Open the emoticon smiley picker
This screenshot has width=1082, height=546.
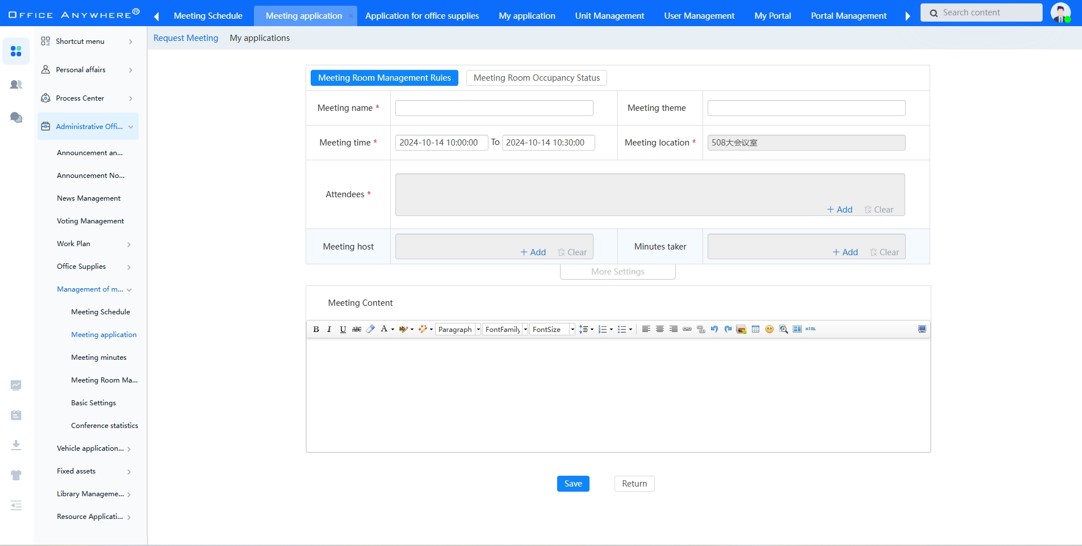(x=769, y=329)
